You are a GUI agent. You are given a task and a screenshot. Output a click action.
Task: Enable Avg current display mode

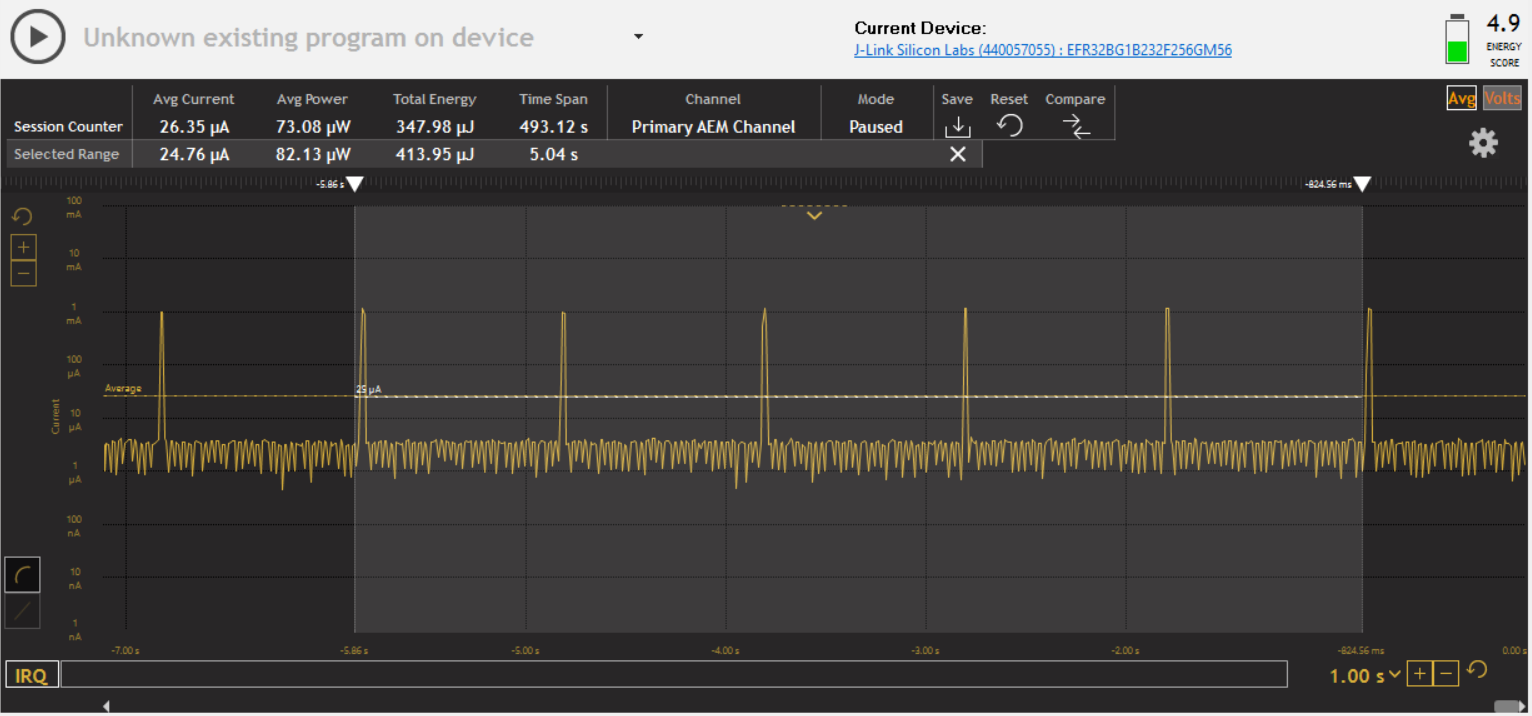1462,98
